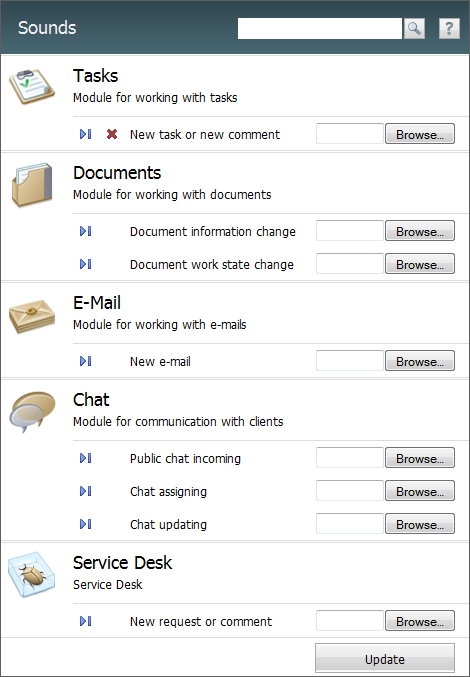Remove sound with red X for new task
The height and width of the screenshot is (677, 470).
112,134
